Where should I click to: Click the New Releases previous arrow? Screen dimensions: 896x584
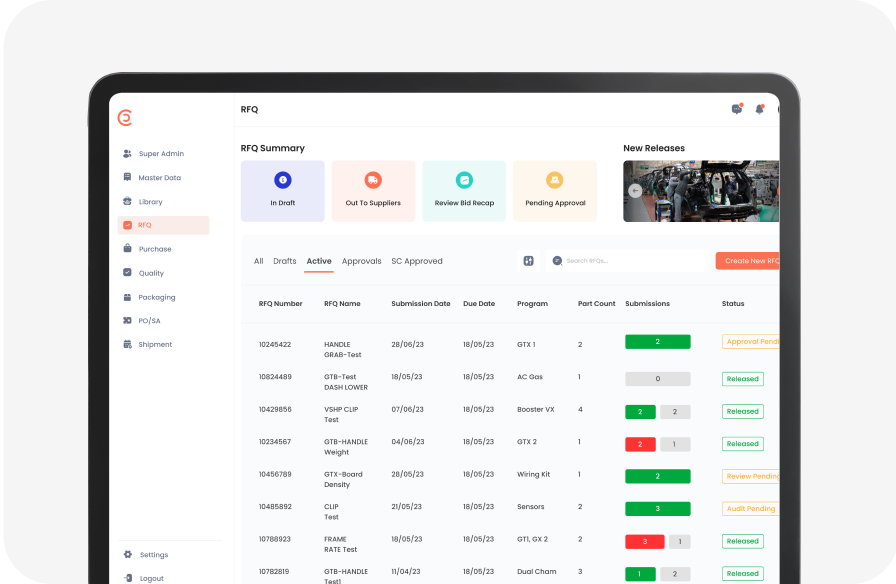[634, 191]
